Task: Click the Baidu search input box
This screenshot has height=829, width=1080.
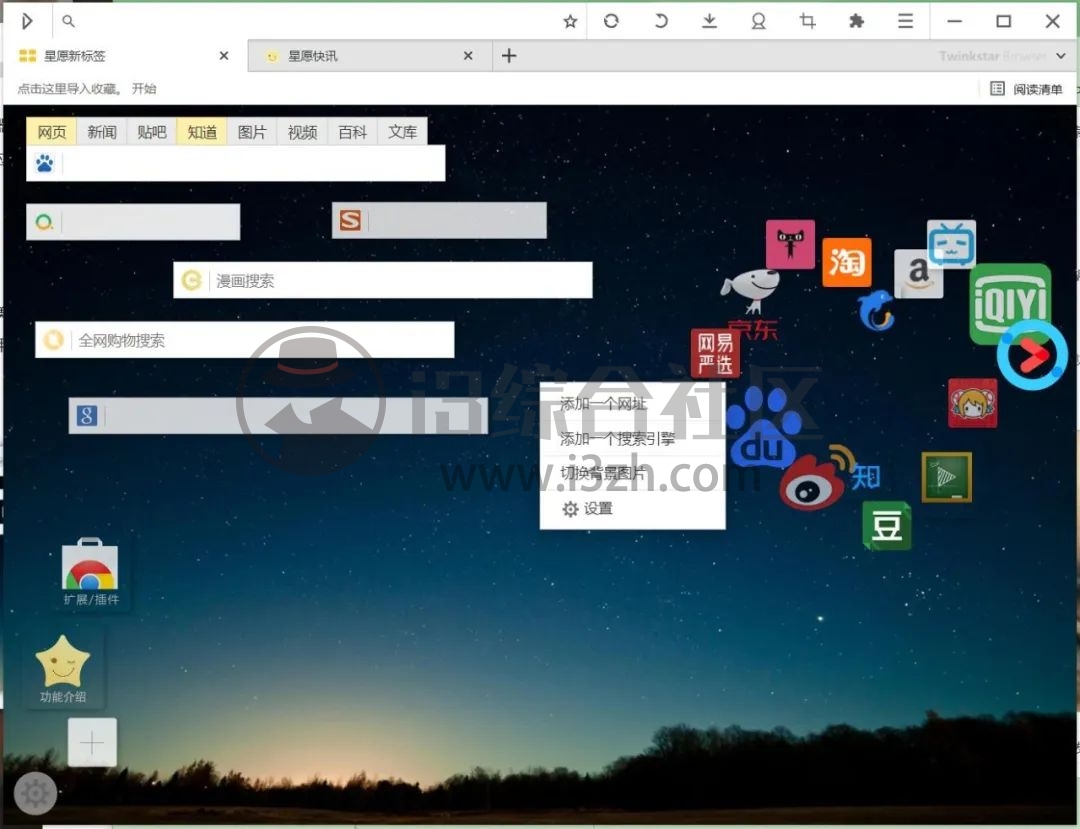Action: point(236,163)
